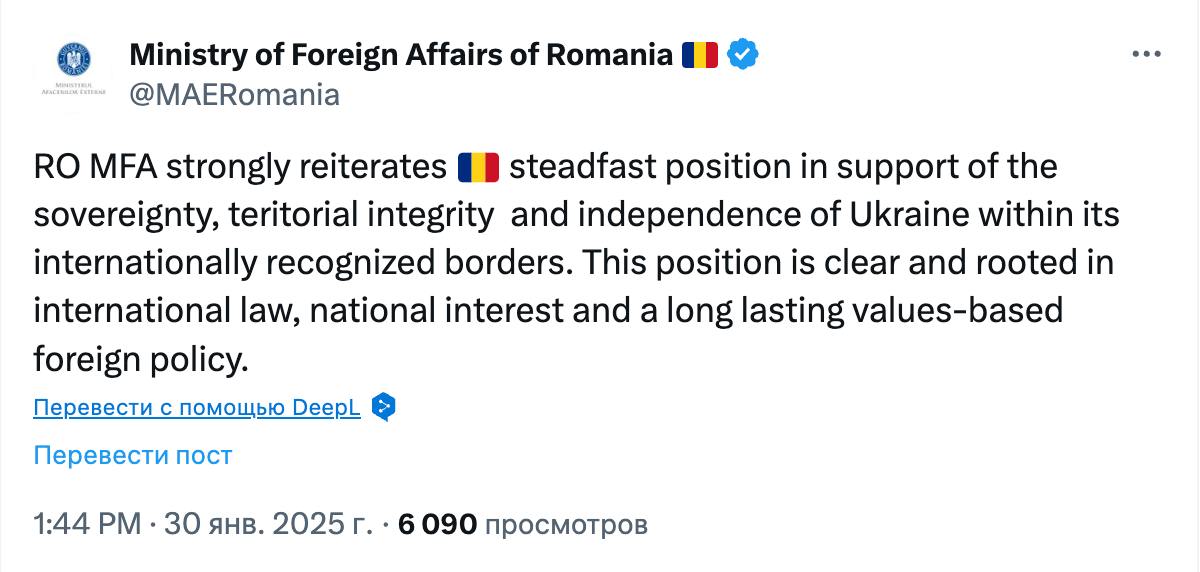Screen dimensions: 1200x572
Task: Click the date "30 янв. 2025 г."
Action: click(x=268, y=523)
